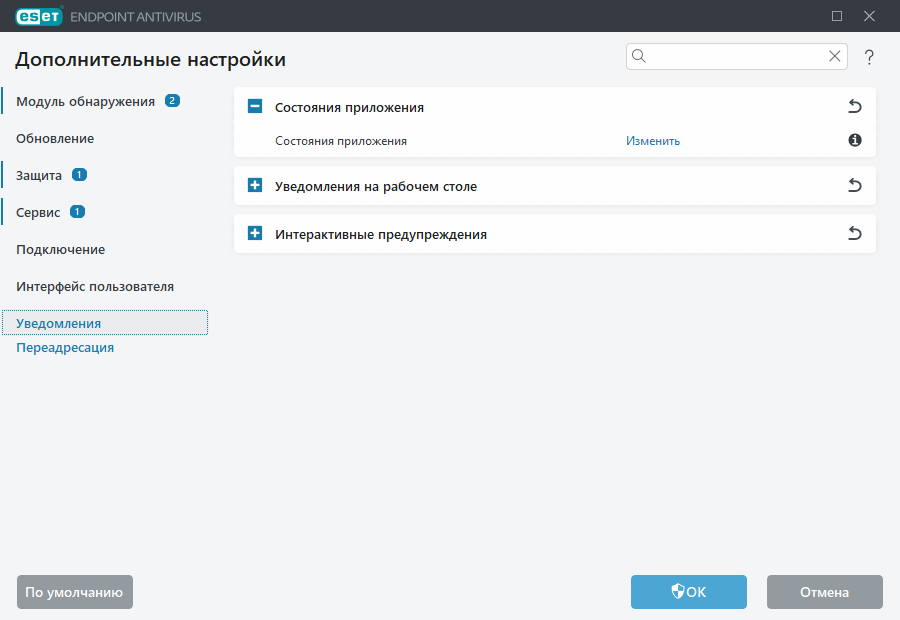This screenshot has height=620, width=900.
Task: Open the Модуль обнаружения settings section
Action: pyautogui.click(x=84, y=101)
